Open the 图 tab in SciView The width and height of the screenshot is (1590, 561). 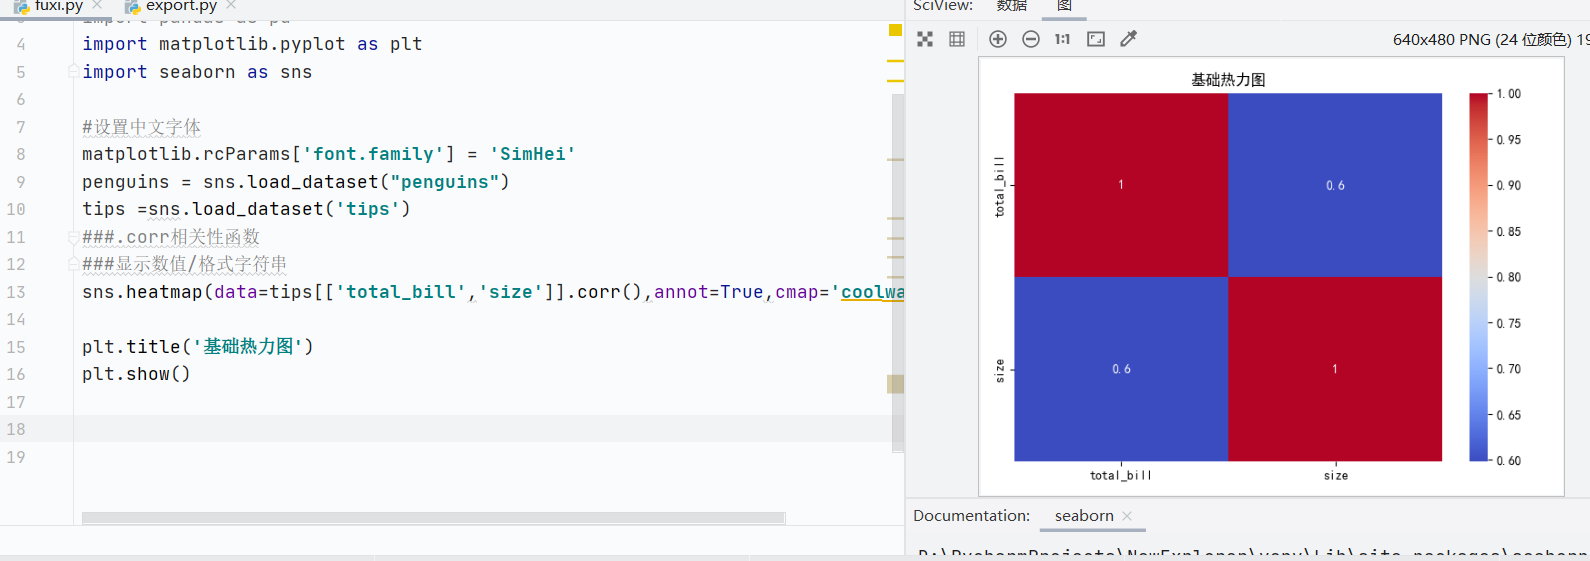click(1065, 6)
